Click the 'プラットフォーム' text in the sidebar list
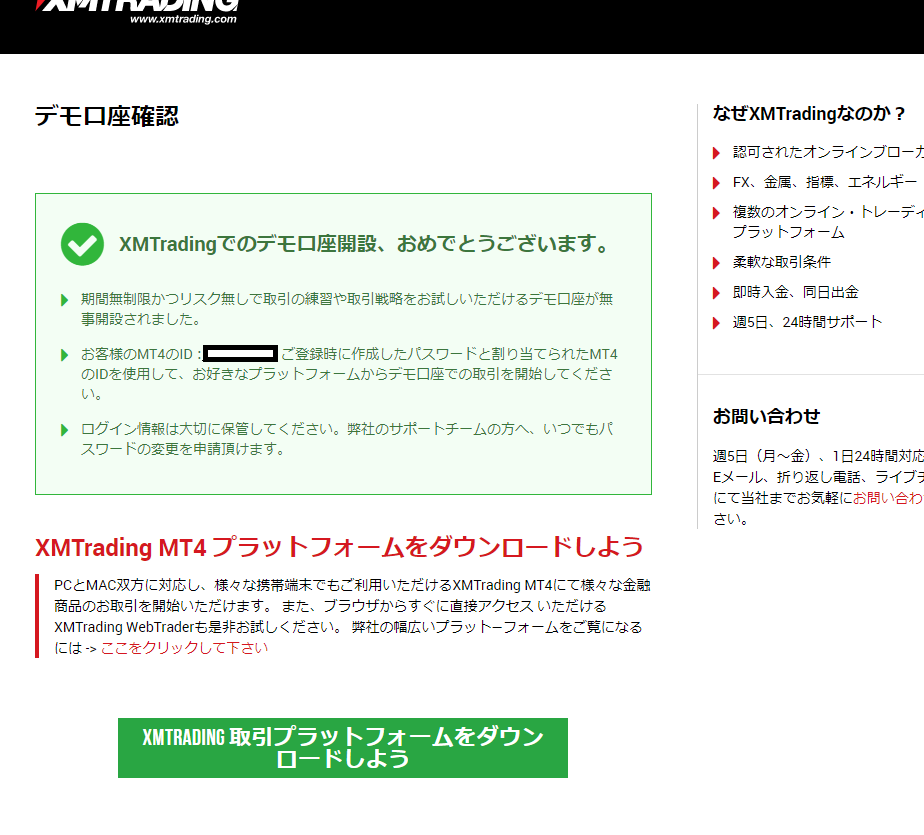 click(788, 232)
